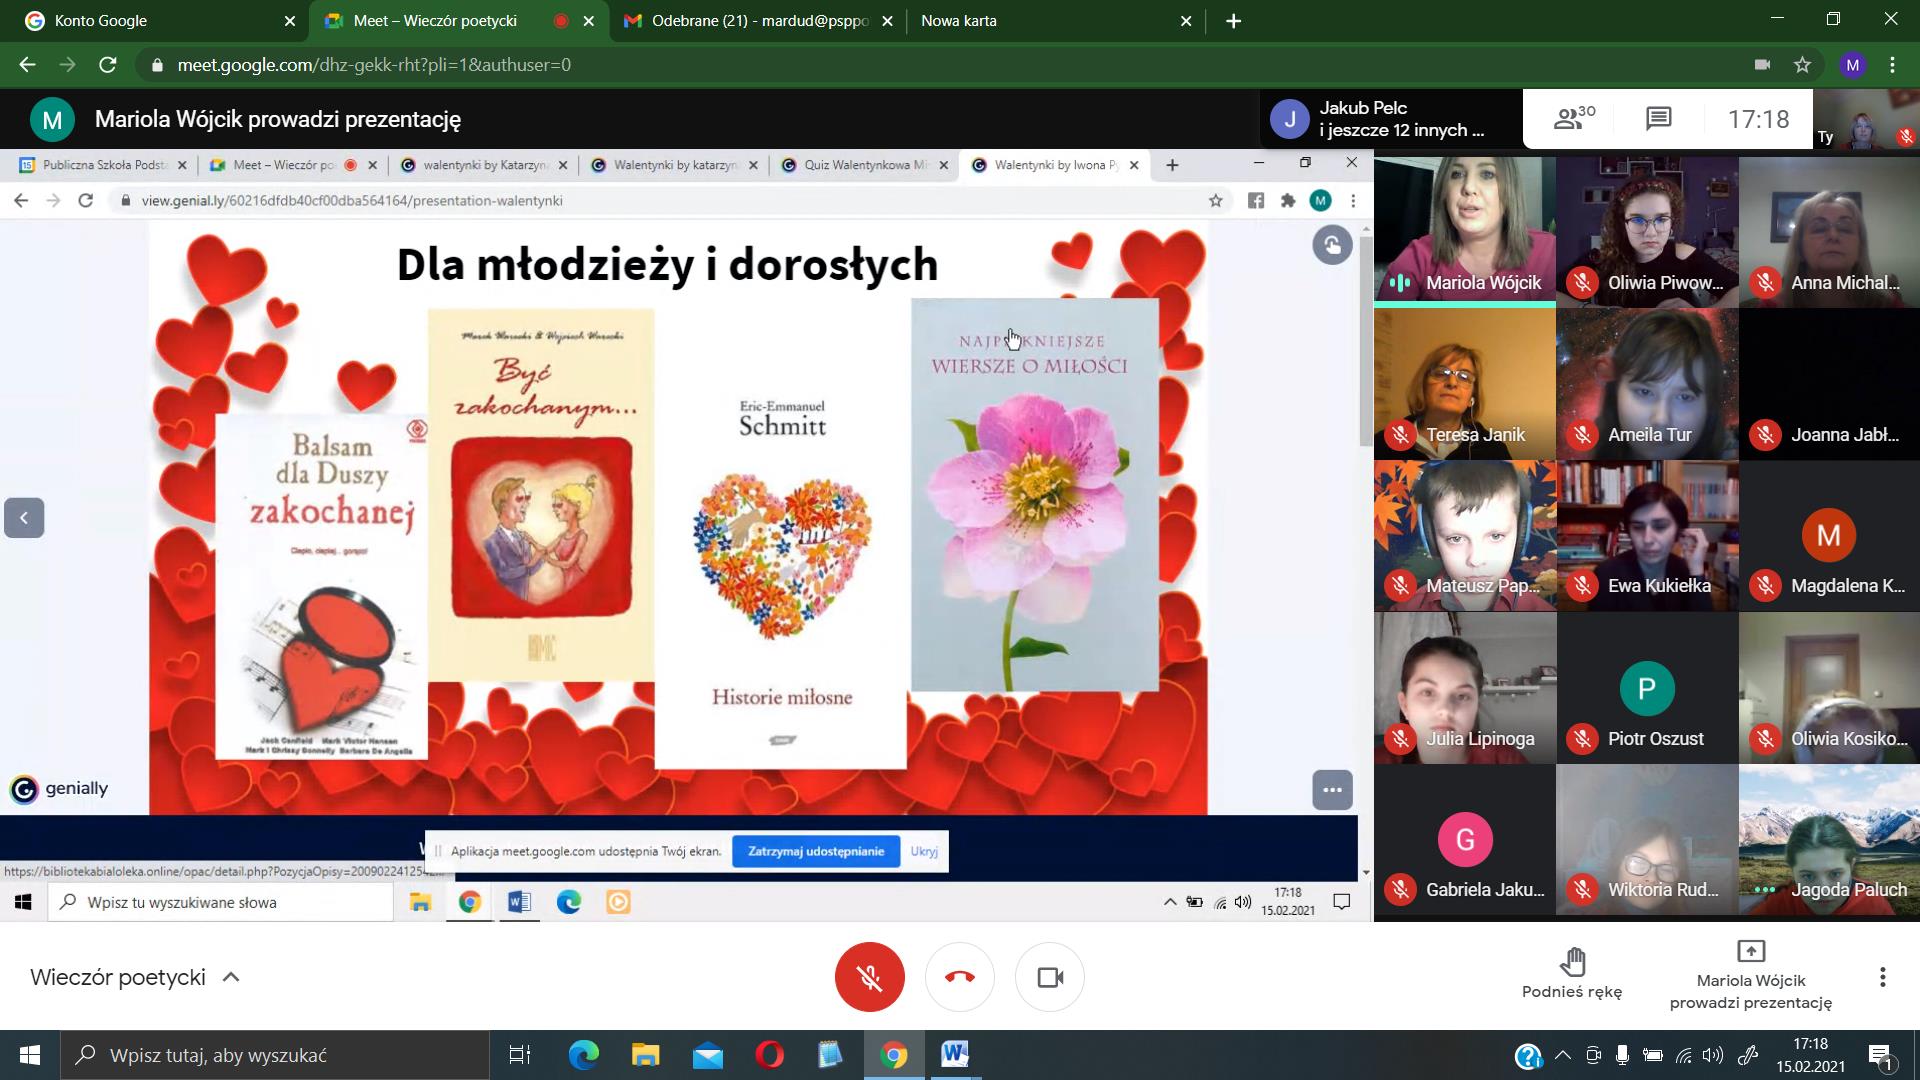This screenshot has height=1080, width=1920.
Task: Switch to Odebrane Gmail tab
Action: click(757, 21)
